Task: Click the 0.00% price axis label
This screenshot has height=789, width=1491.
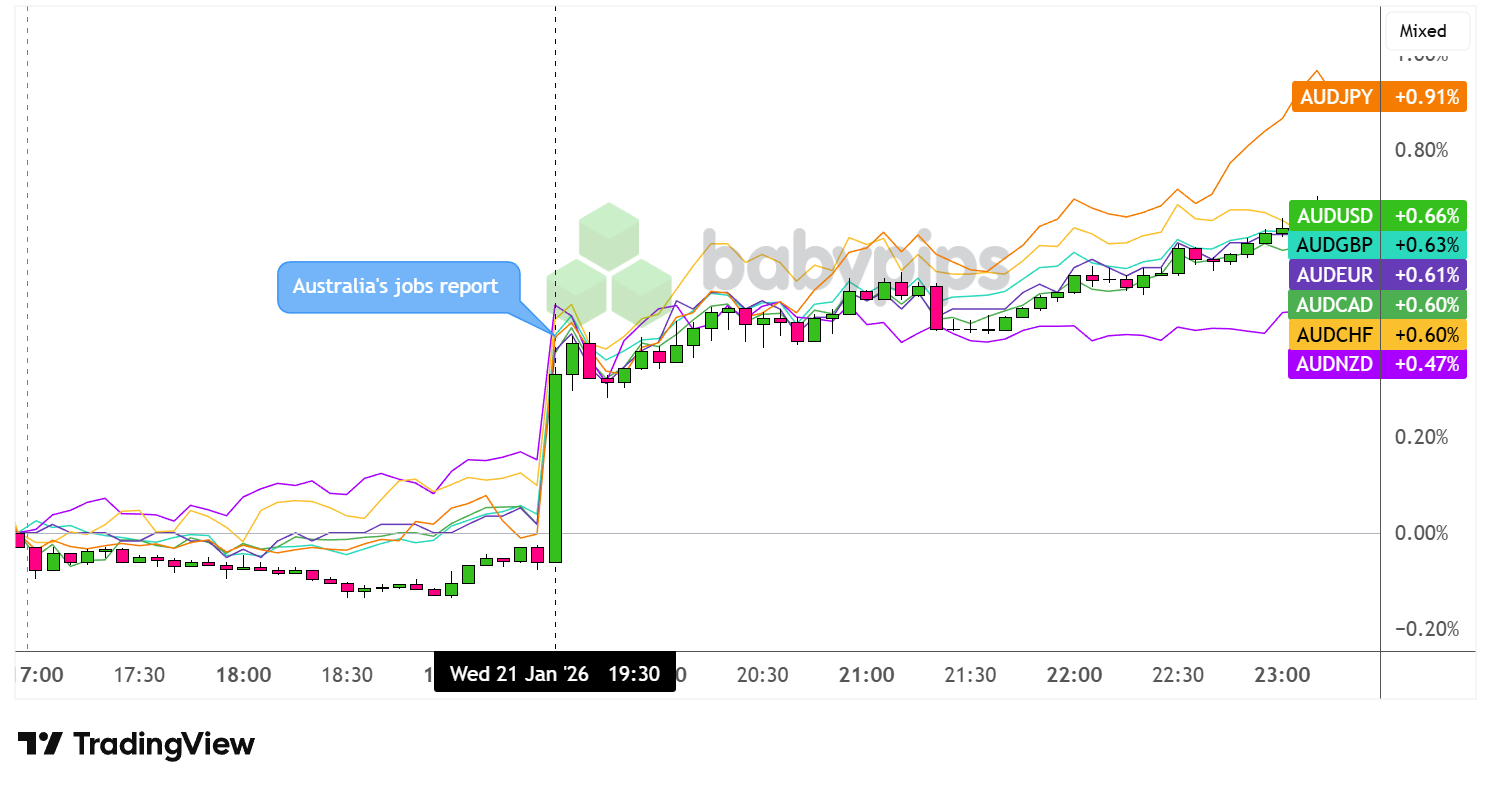Action: (1421, 533)
